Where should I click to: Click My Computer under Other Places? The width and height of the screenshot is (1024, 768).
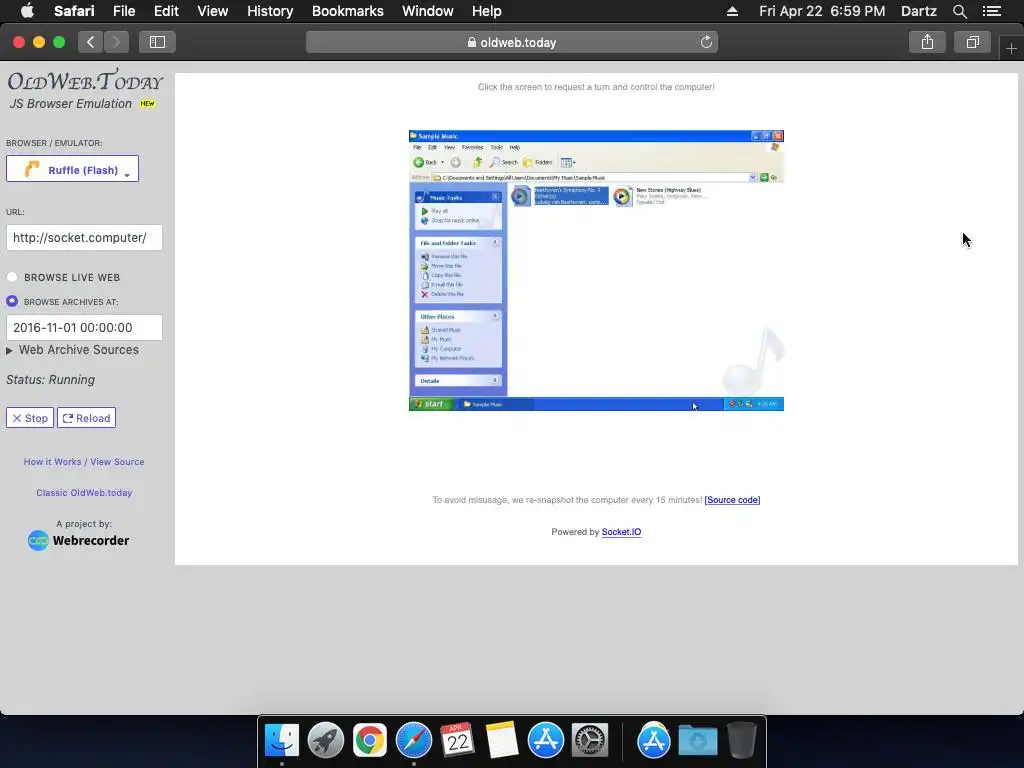pos(441,349)
